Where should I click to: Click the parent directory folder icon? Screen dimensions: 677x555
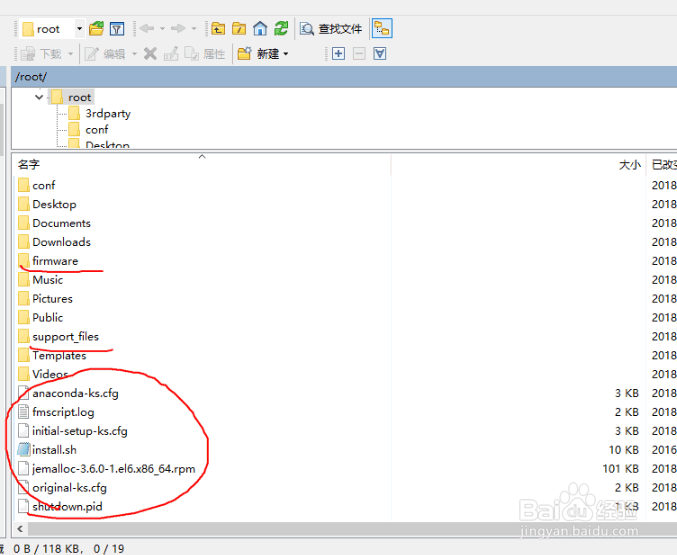point(218,29)
